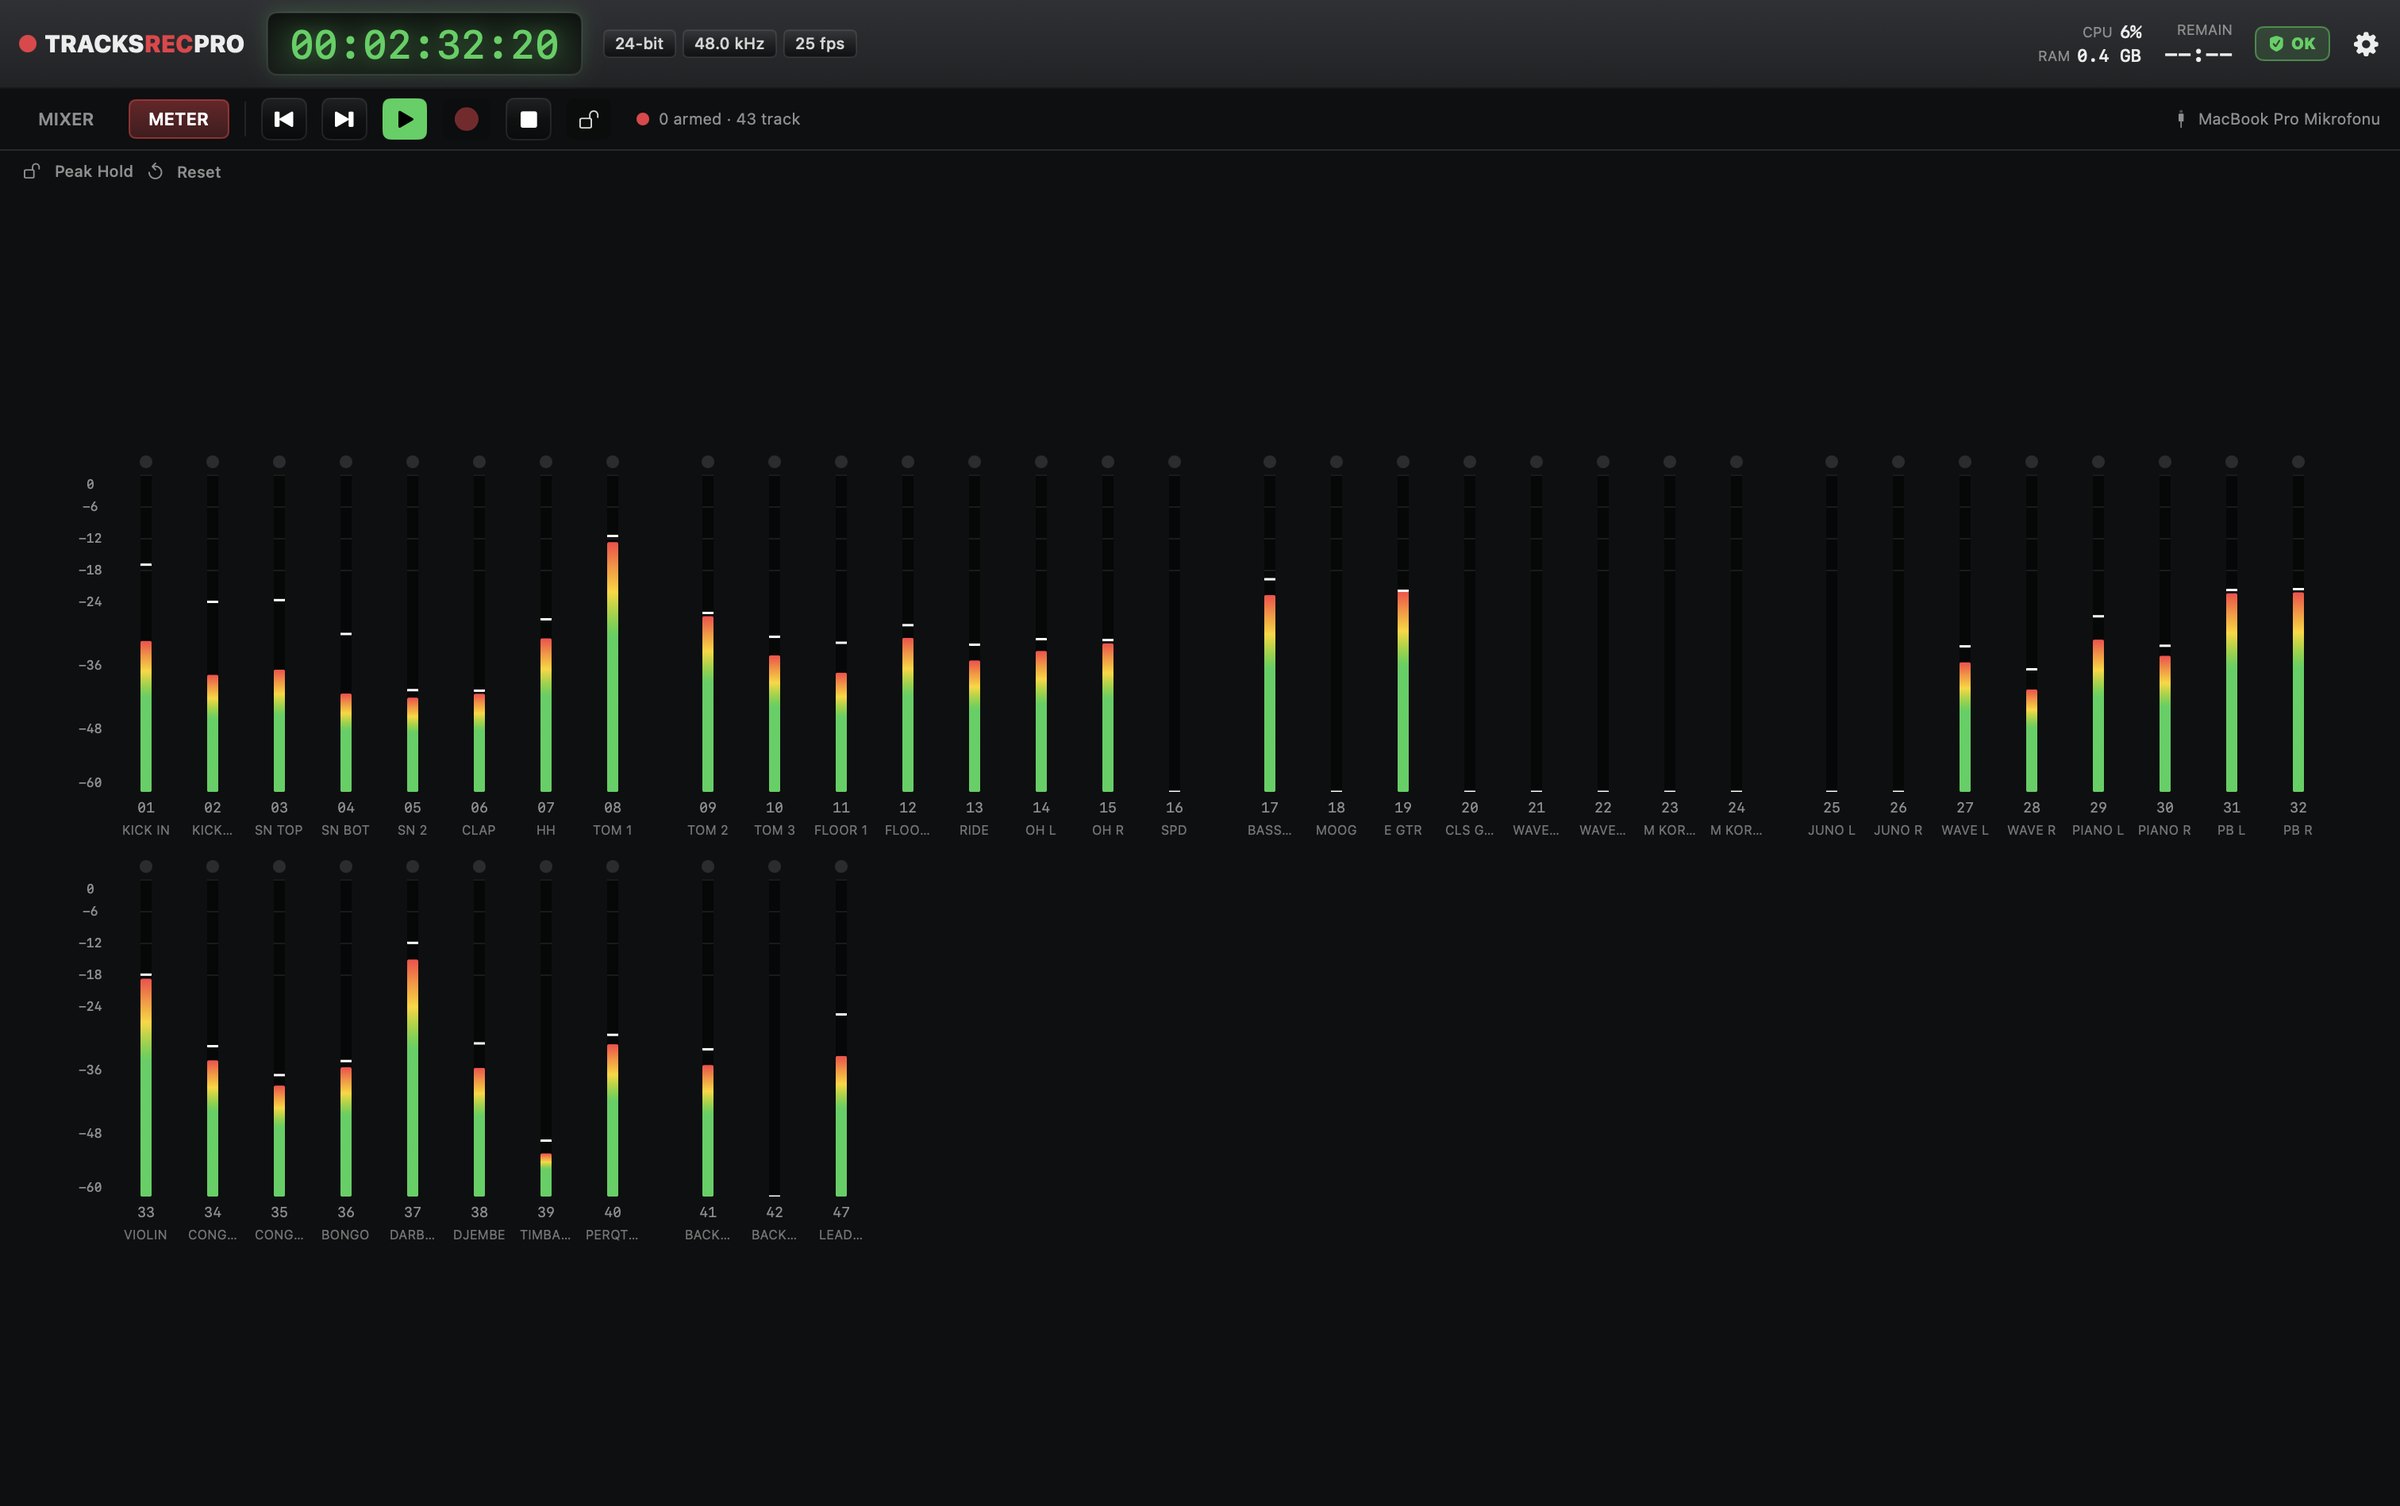The height and width of the screenshot is (1506, 2400).
Task: Click the 08 TOM 1 level meter
Action: tap(613, 634)
